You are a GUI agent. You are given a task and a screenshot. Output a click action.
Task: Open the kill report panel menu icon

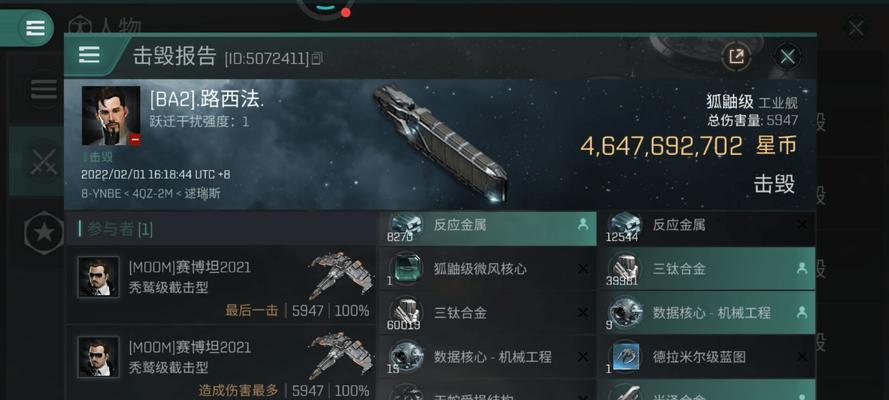click(x=90, y=55)
